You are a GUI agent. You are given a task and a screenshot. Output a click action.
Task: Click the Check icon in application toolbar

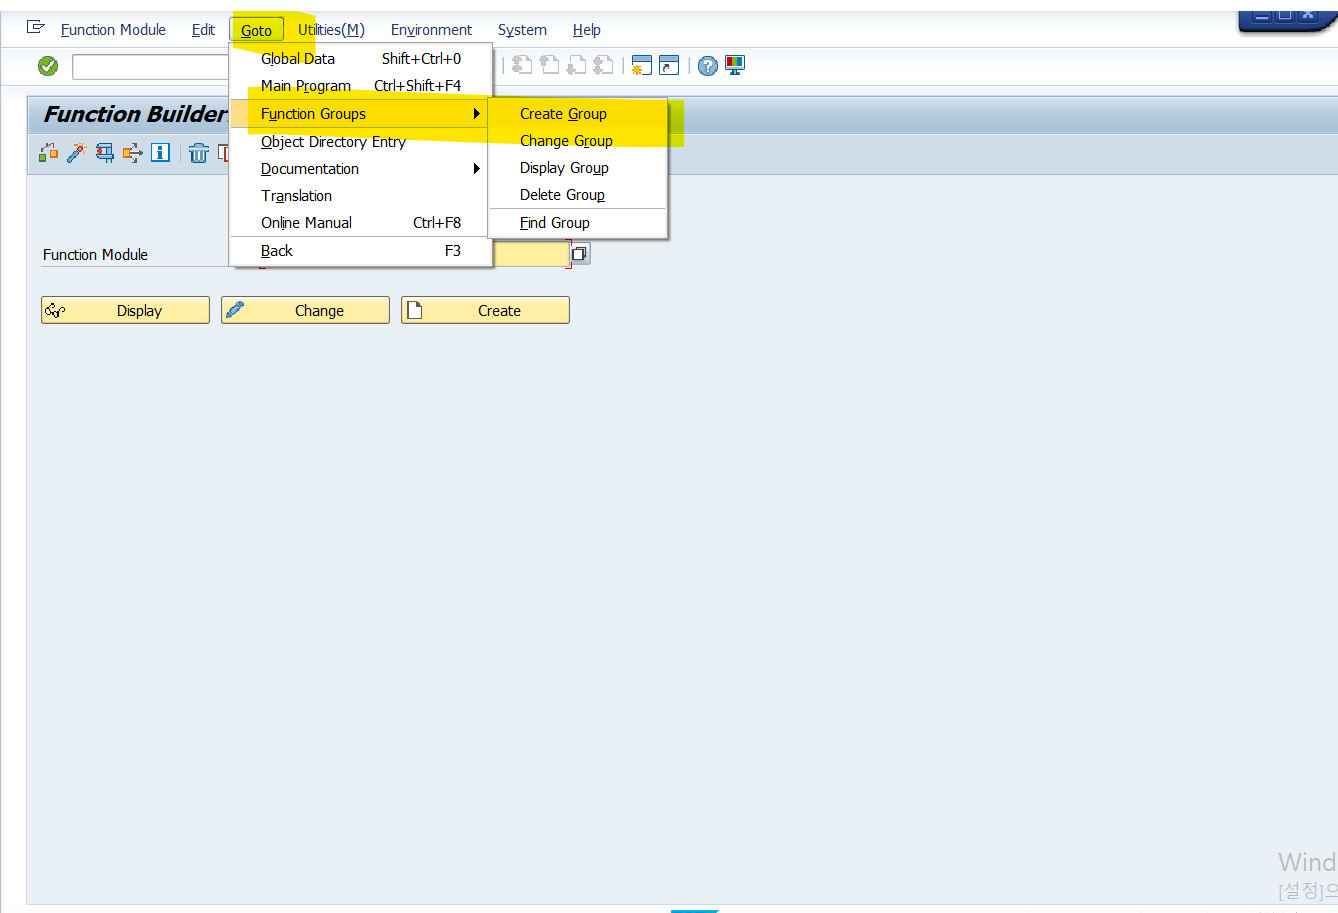(48, 153)
